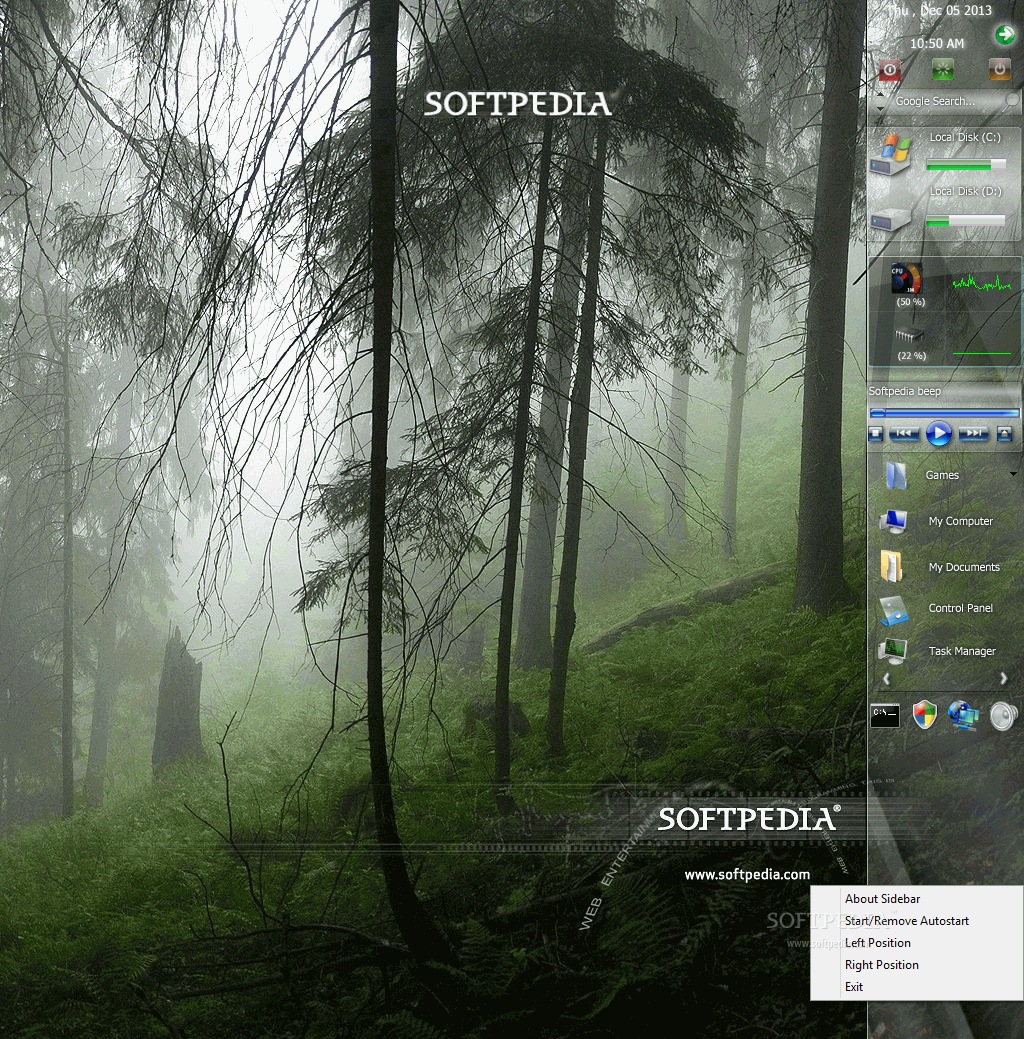
Task: Go to previous shortcuts page arrow
Action: tap(886, 679)
